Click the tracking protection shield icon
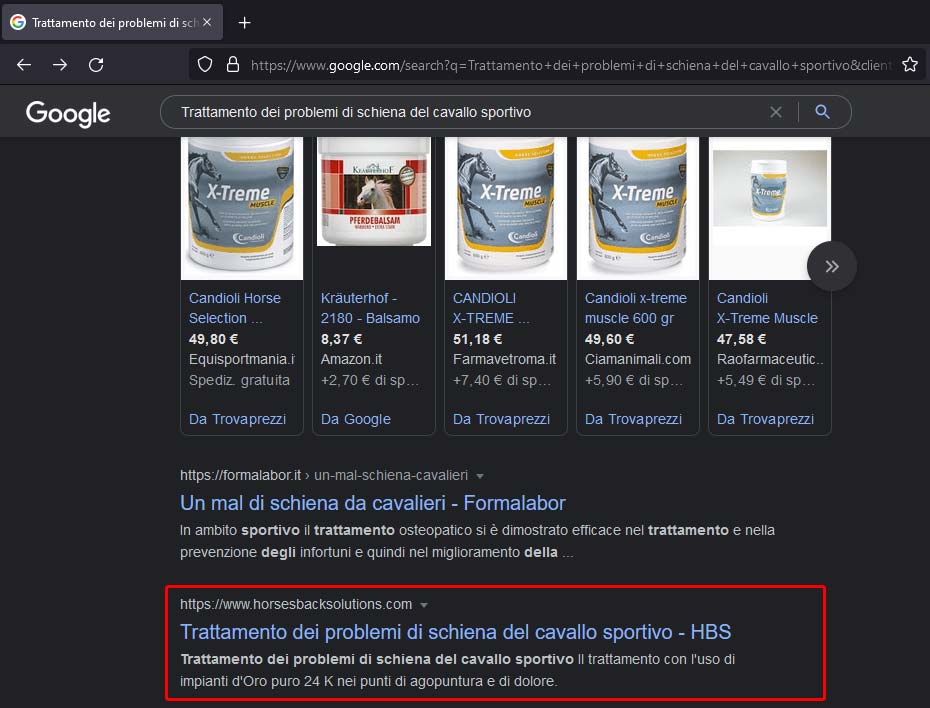 (206, 63)
